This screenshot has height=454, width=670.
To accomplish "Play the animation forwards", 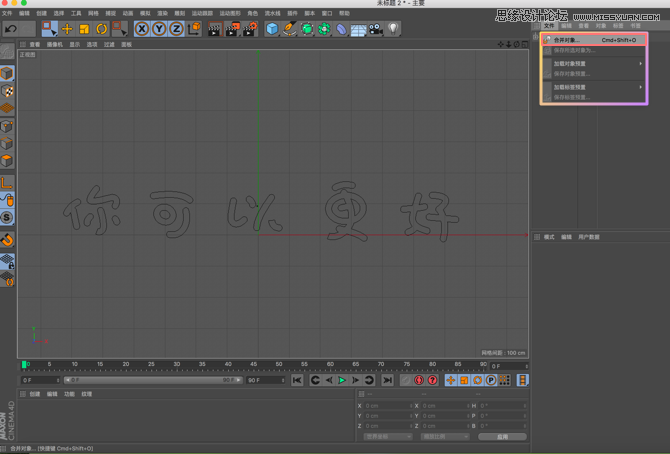I will 342,380.
